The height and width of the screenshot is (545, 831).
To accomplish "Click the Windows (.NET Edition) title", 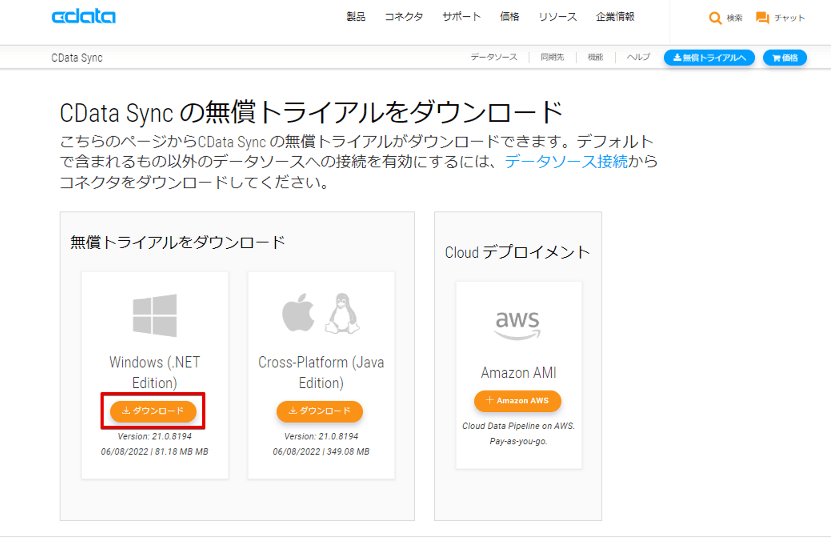I will pos(155,372).
